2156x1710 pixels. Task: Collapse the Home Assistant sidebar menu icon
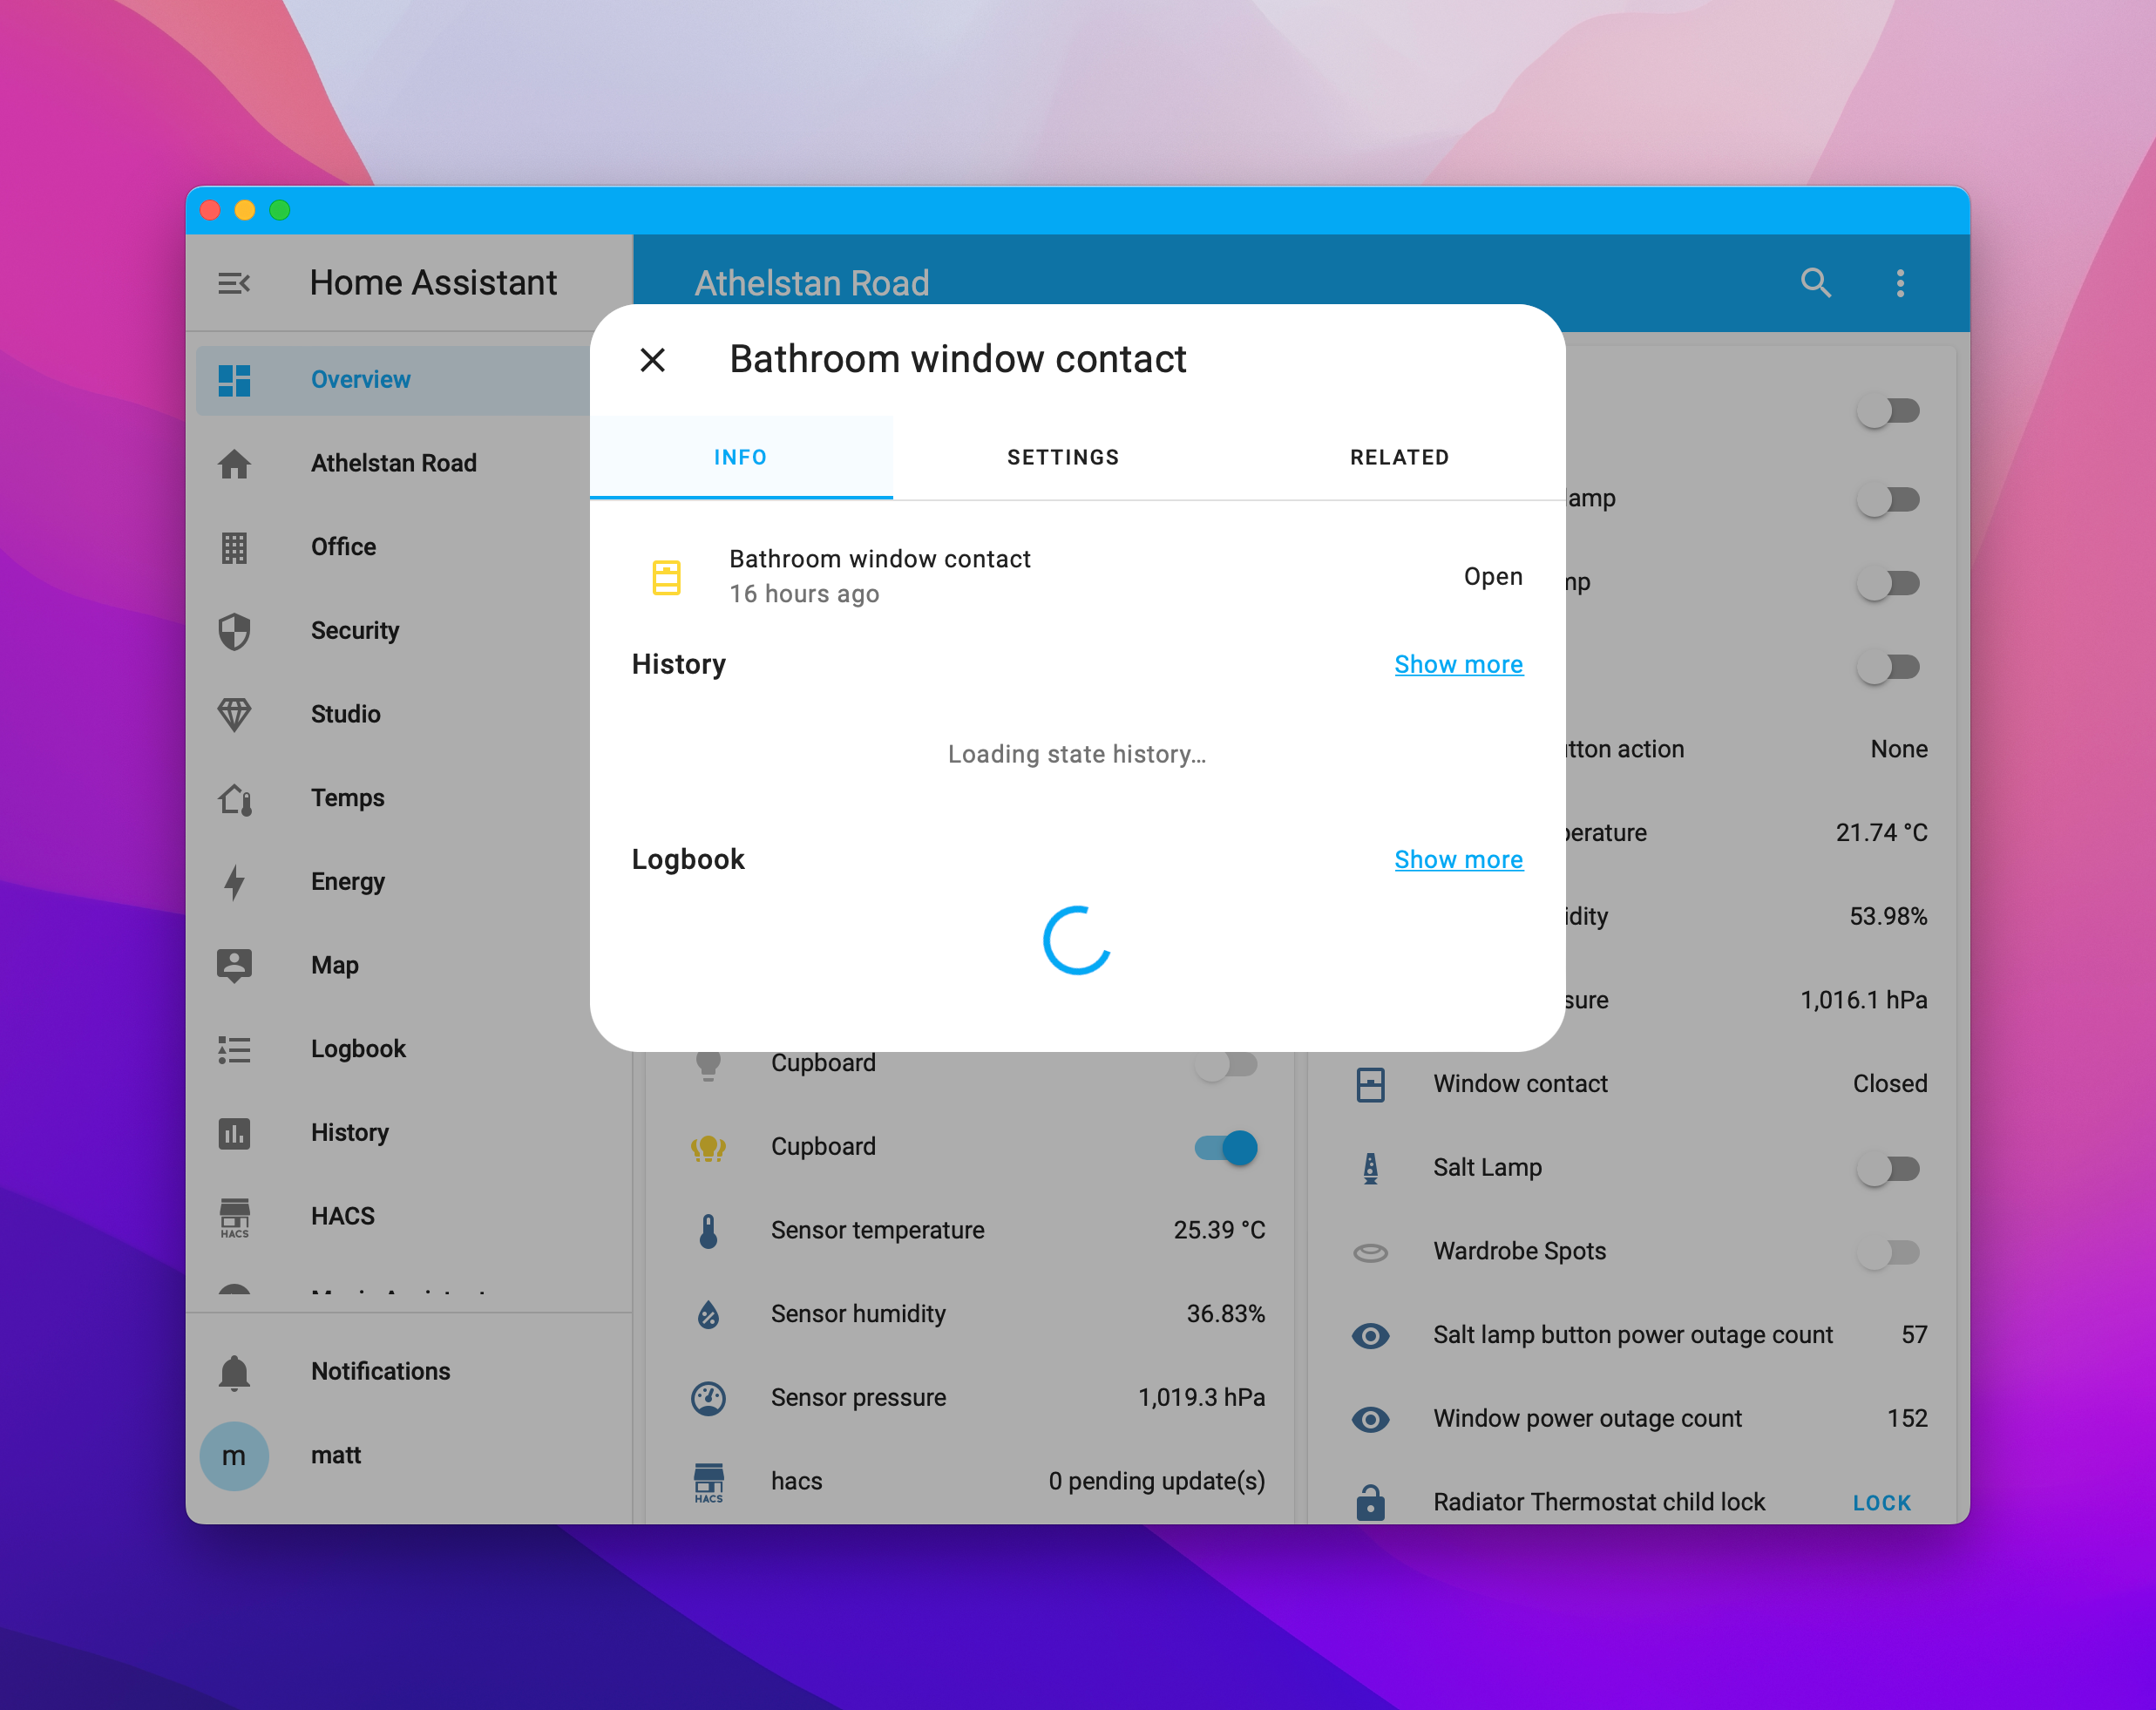[x=234, y=283]
